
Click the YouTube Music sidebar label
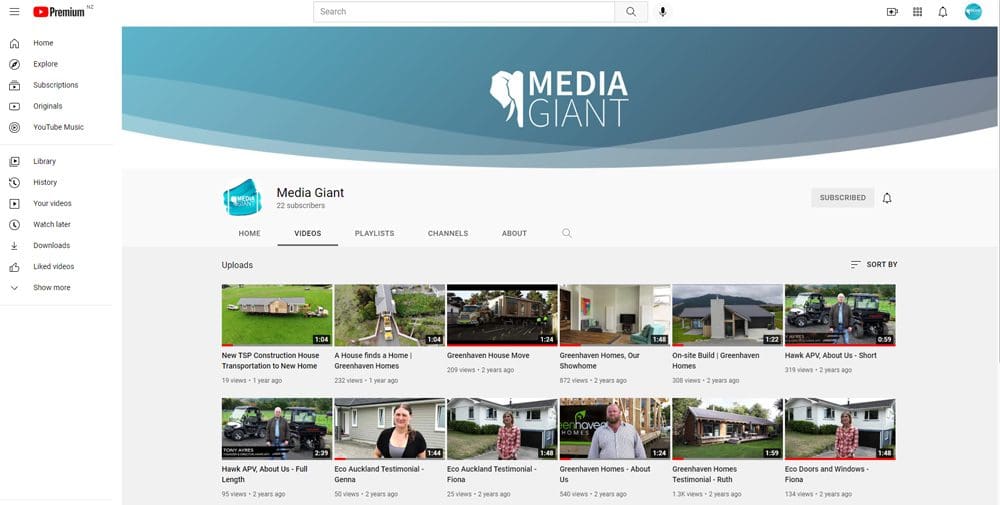tap(58, 128)
